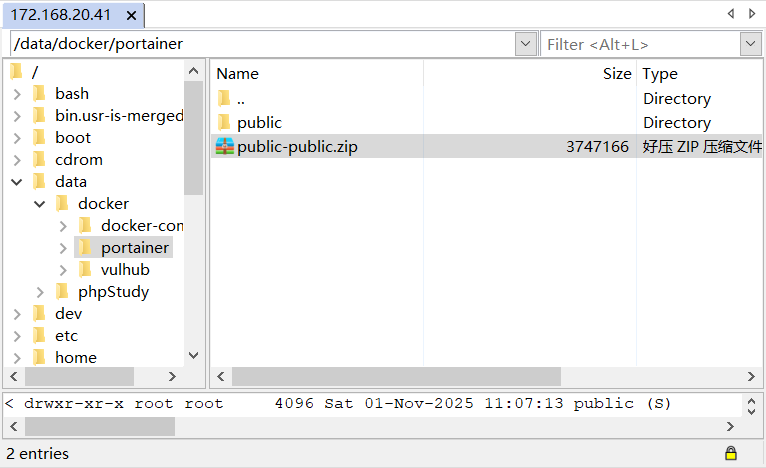Collapse the docker folder node
This screenshot has width=766, height=468.
[x=40, y=204]
